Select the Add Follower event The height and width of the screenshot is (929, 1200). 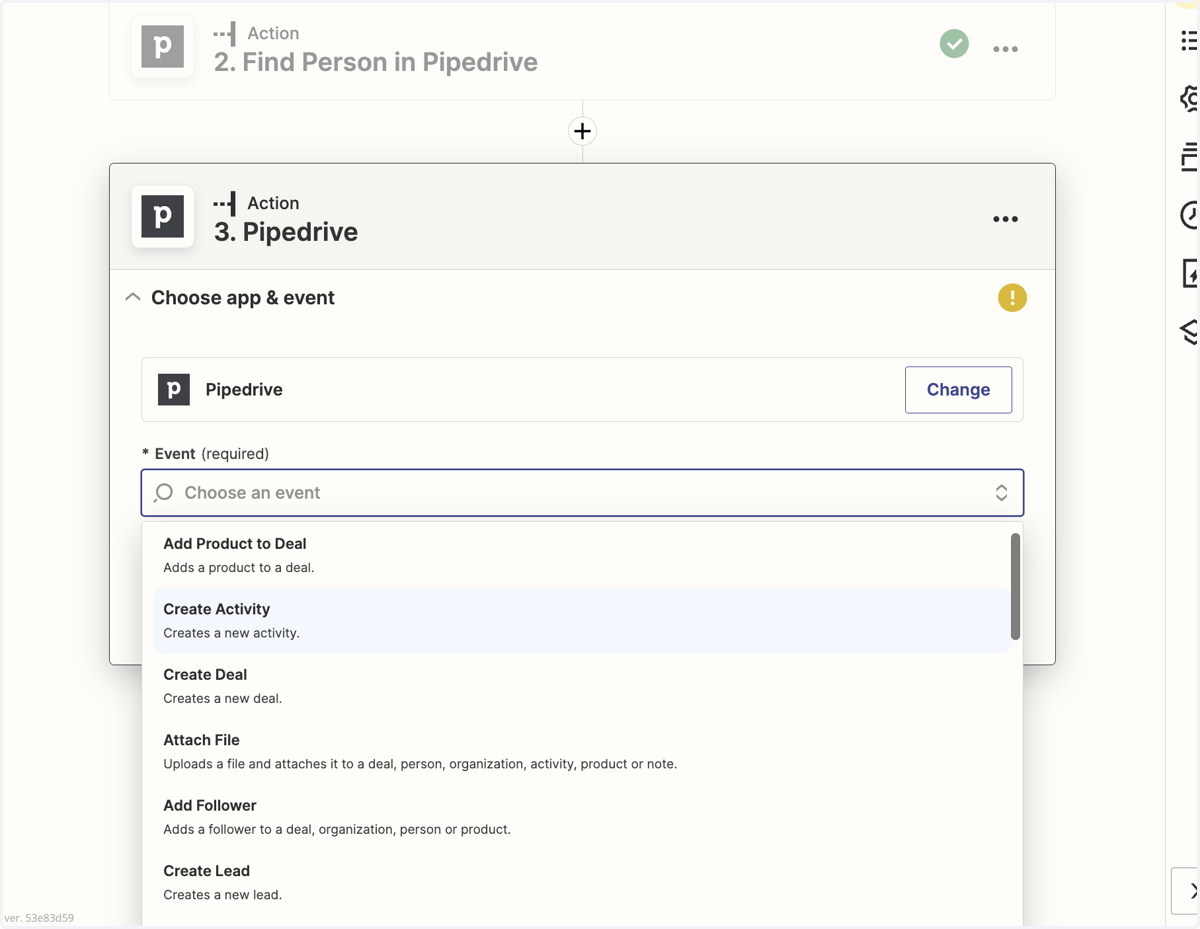point(582,817)
